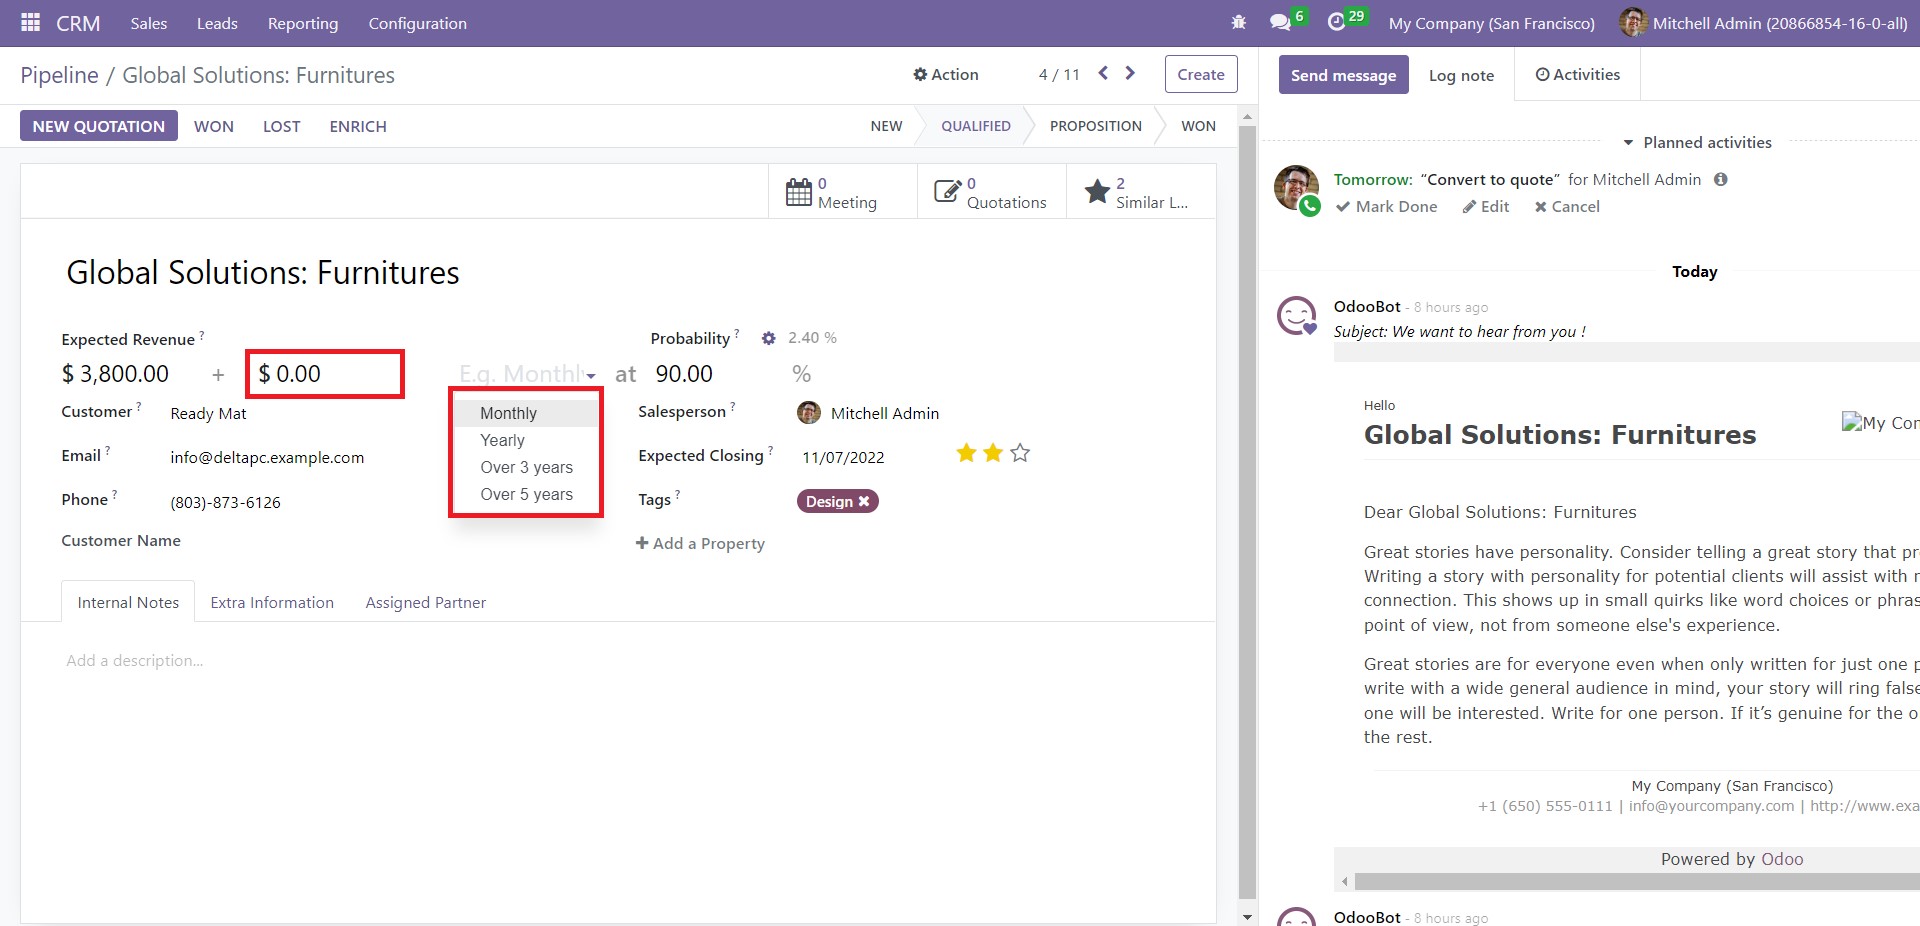Select Yearly recurring plan
The width and height of the screenshot is (1920, 926).
(526, 440)
